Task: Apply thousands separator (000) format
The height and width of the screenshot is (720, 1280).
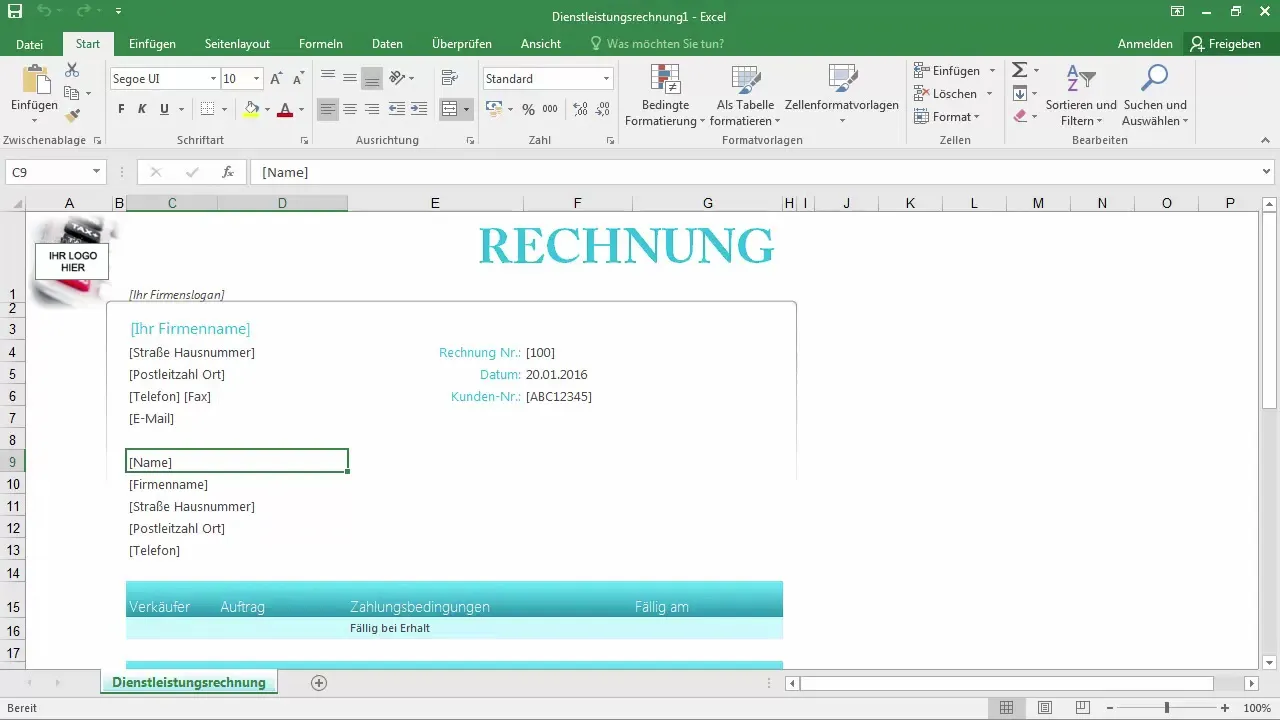Action: coord(550,109)
